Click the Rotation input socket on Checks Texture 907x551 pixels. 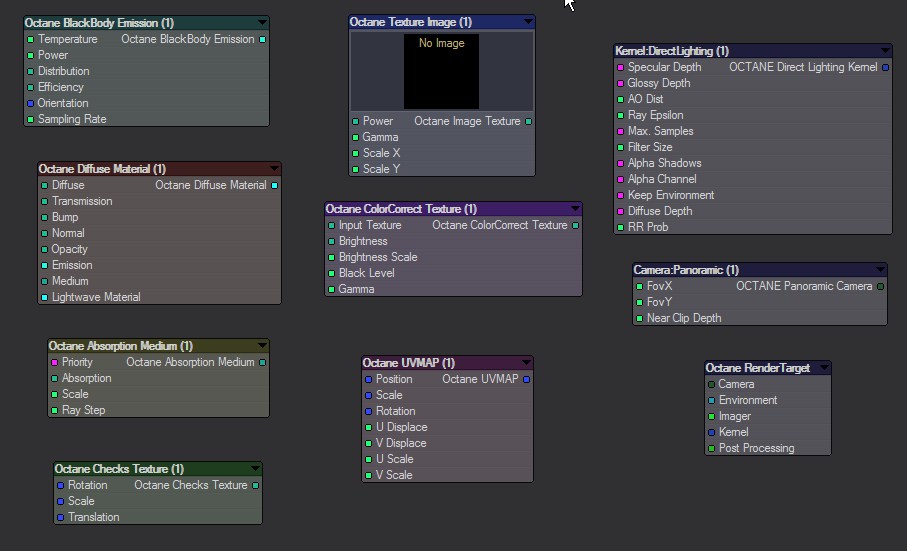point(61,486)
